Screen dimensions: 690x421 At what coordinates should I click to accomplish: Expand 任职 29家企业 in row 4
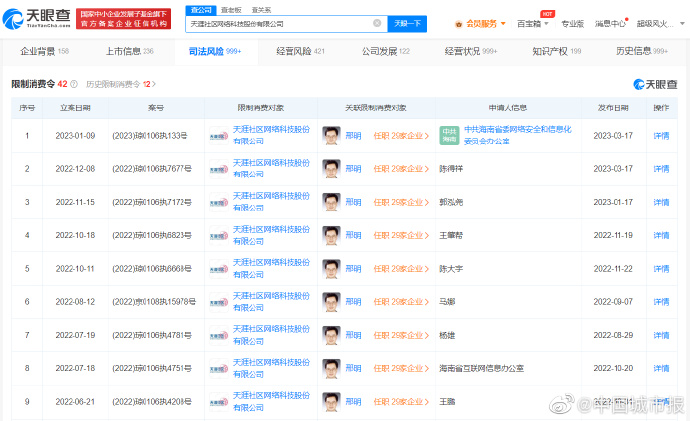[x=401, y=235]
